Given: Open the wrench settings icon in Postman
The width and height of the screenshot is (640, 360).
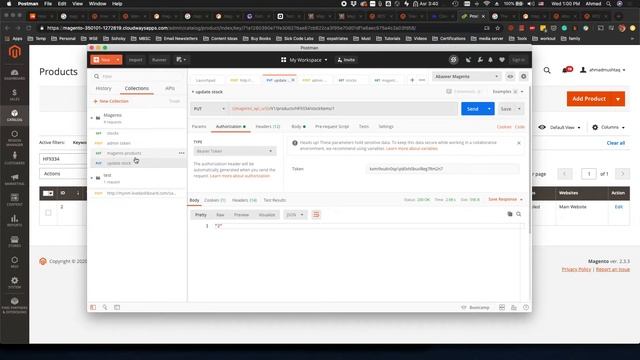Looking at the screenshot, I should (480, 60).
